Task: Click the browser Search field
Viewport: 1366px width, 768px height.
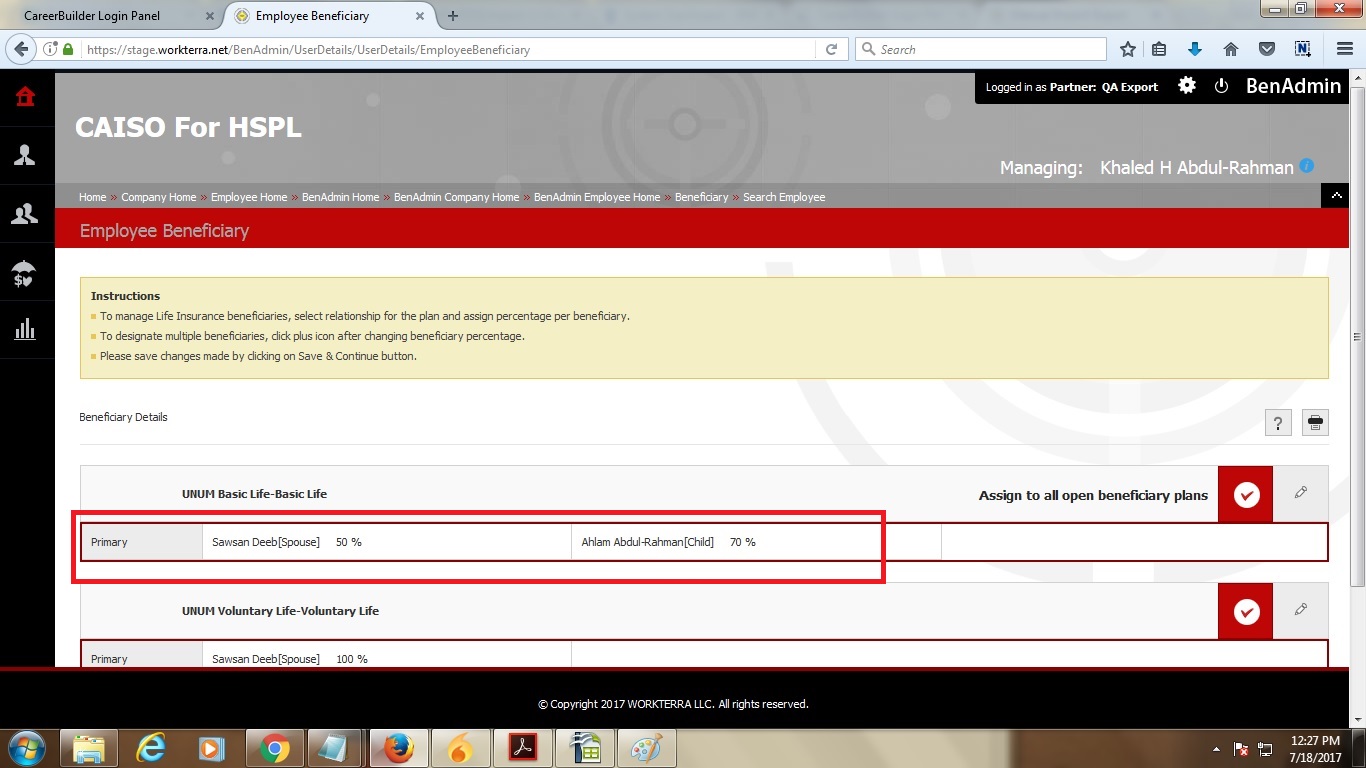Action: point(980,49)
